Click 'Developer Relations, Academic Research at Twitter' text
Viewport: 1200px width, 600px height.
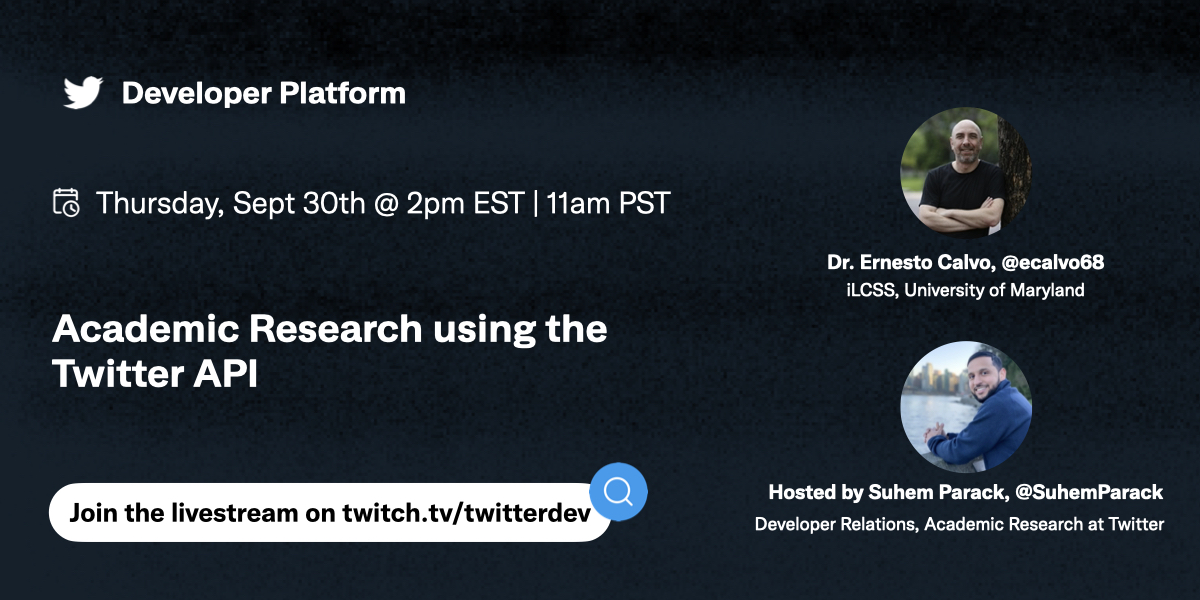click(960, 524)
